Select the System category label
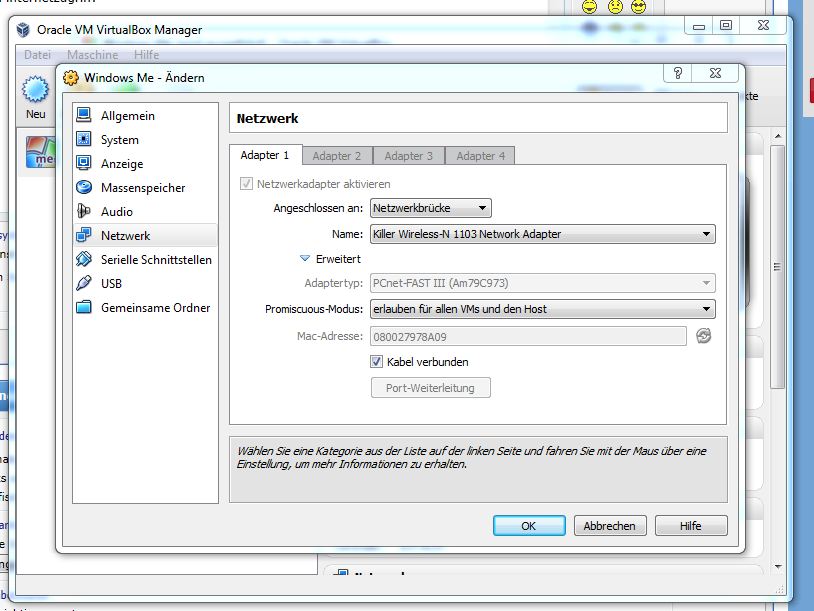The height and width of the screenshot is (611, 814). pos(119,140)
